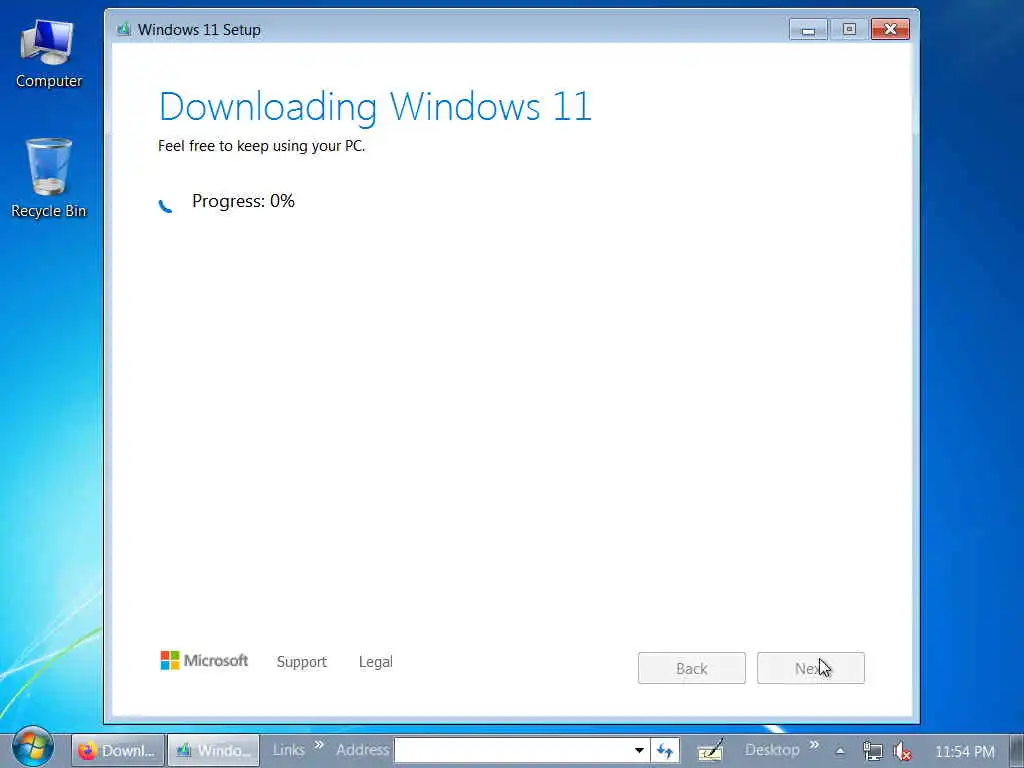Click the Show desktop strip

(x=1017, y=750)
